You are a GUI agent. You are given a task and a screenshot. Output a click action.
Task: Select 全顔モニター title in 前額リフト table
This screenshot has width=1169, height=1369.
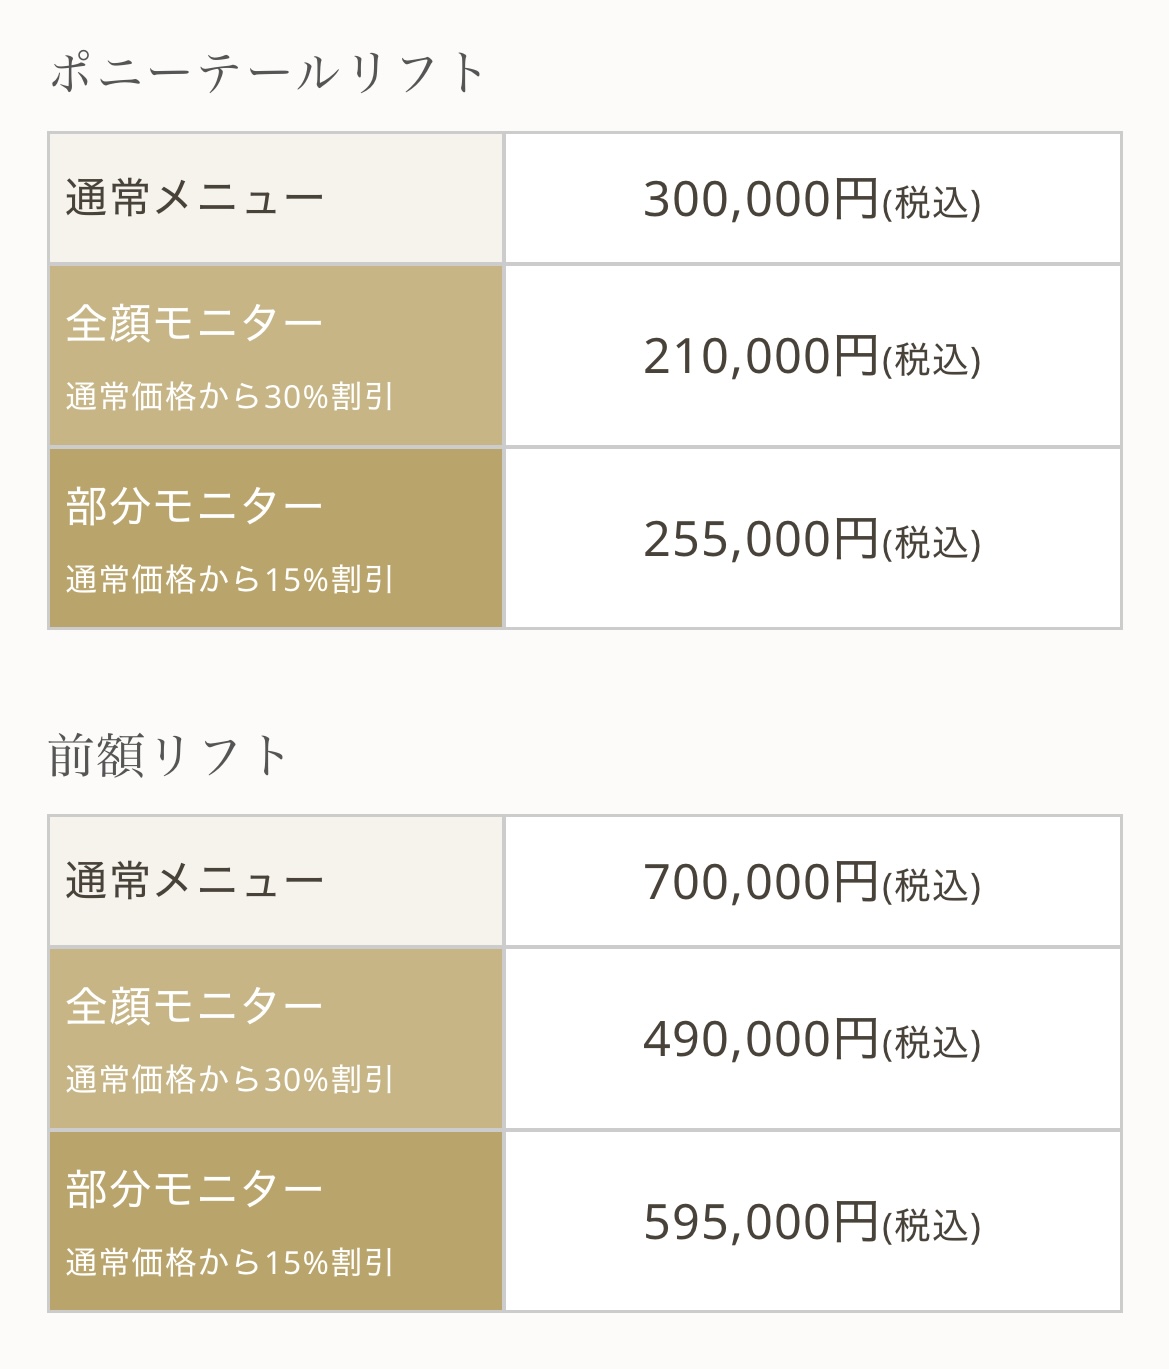pos(195,1006)
